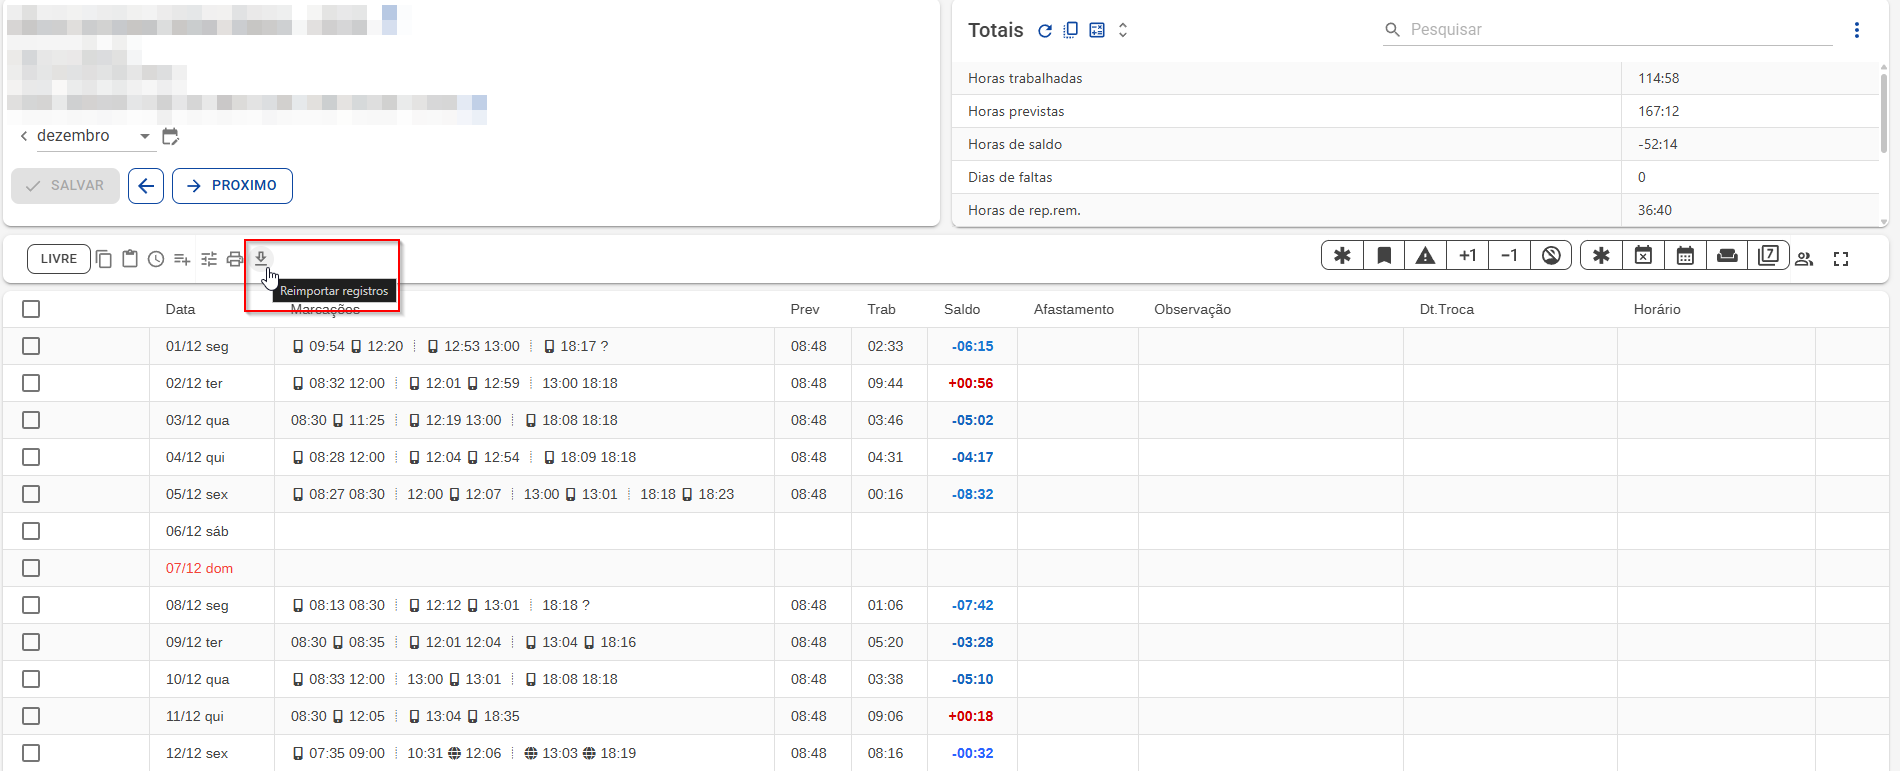Click the +1 filter button
The width and height of the screenshot is (1900, 771).
[1467, 256]
